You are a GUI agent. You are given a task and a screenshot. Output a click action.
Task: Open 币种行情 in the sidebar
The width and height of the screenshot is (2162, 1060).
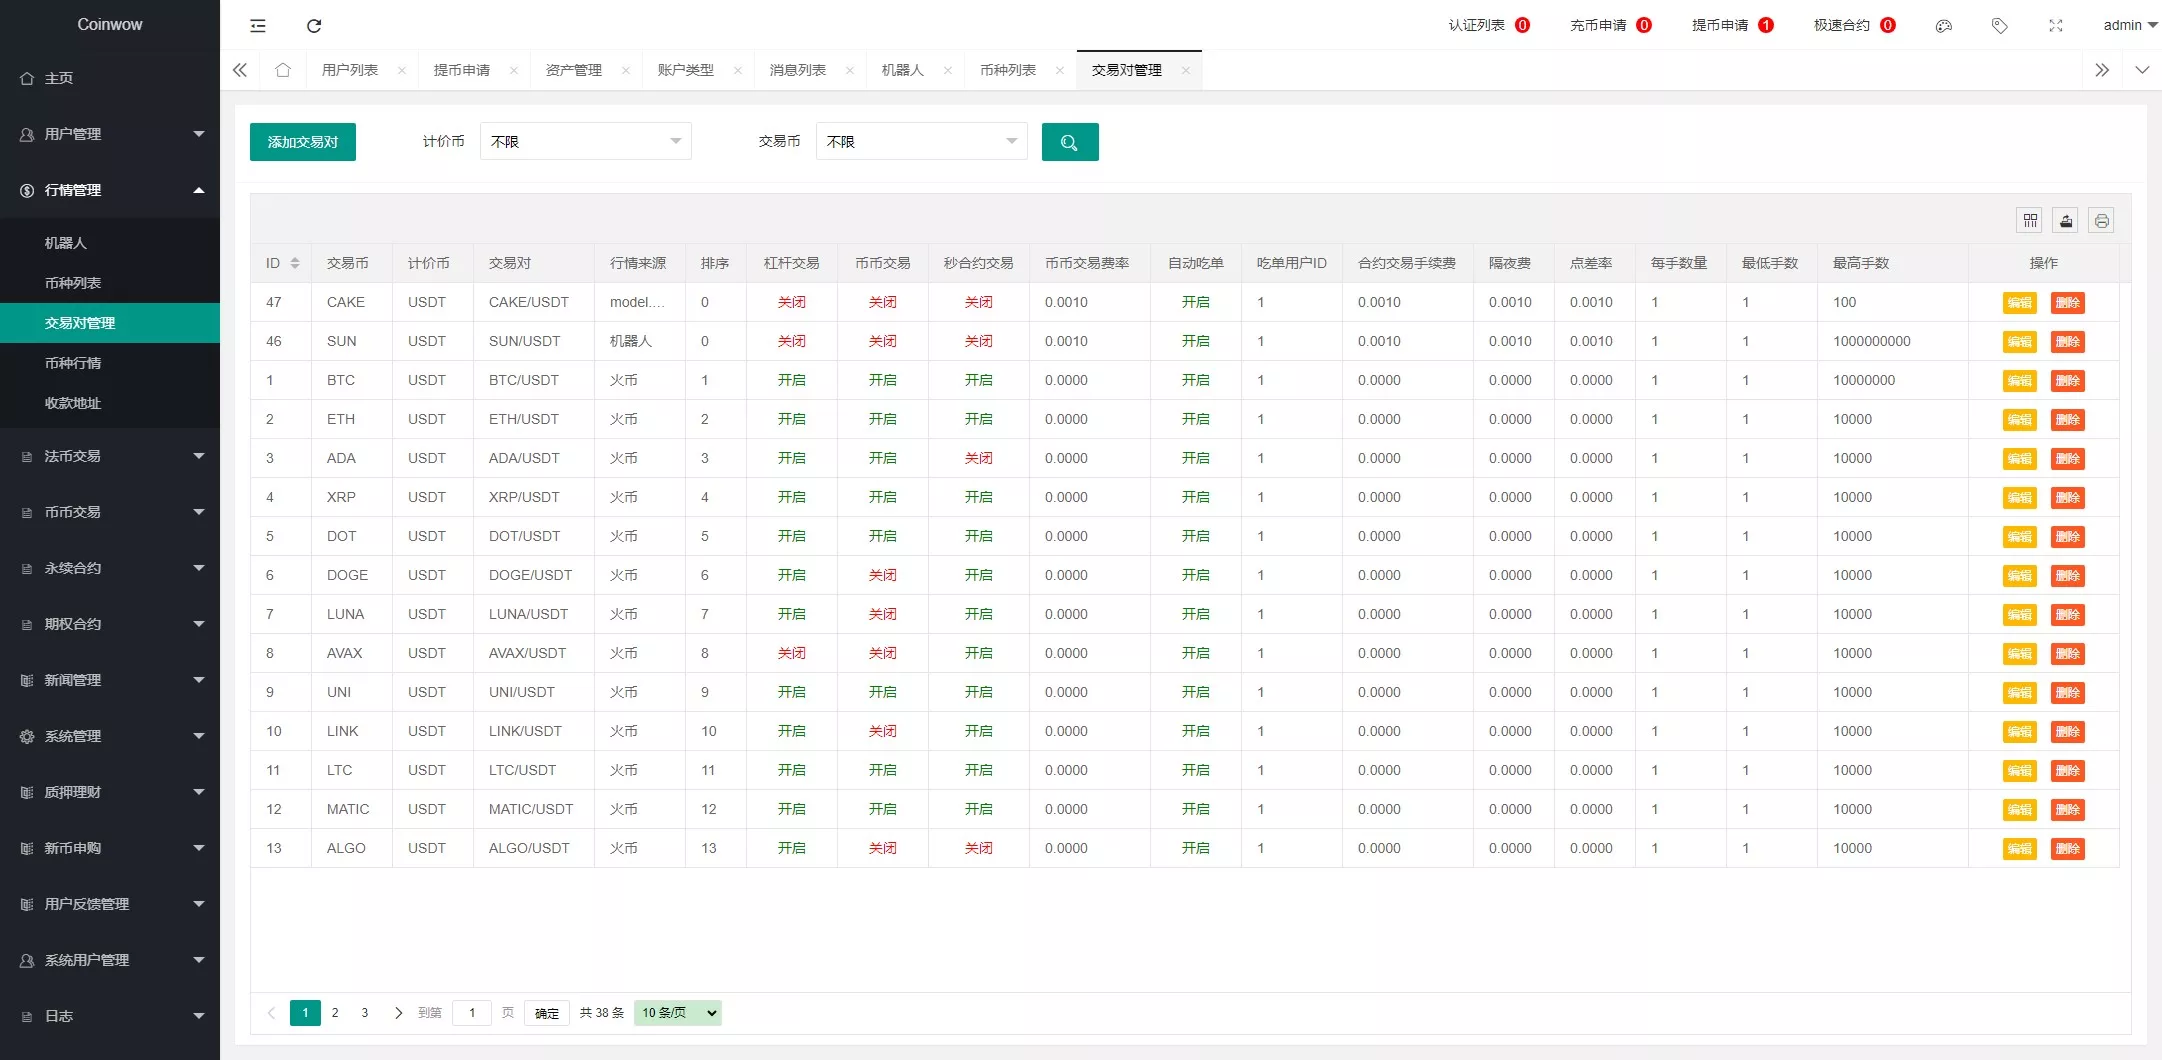pos(73,363)
